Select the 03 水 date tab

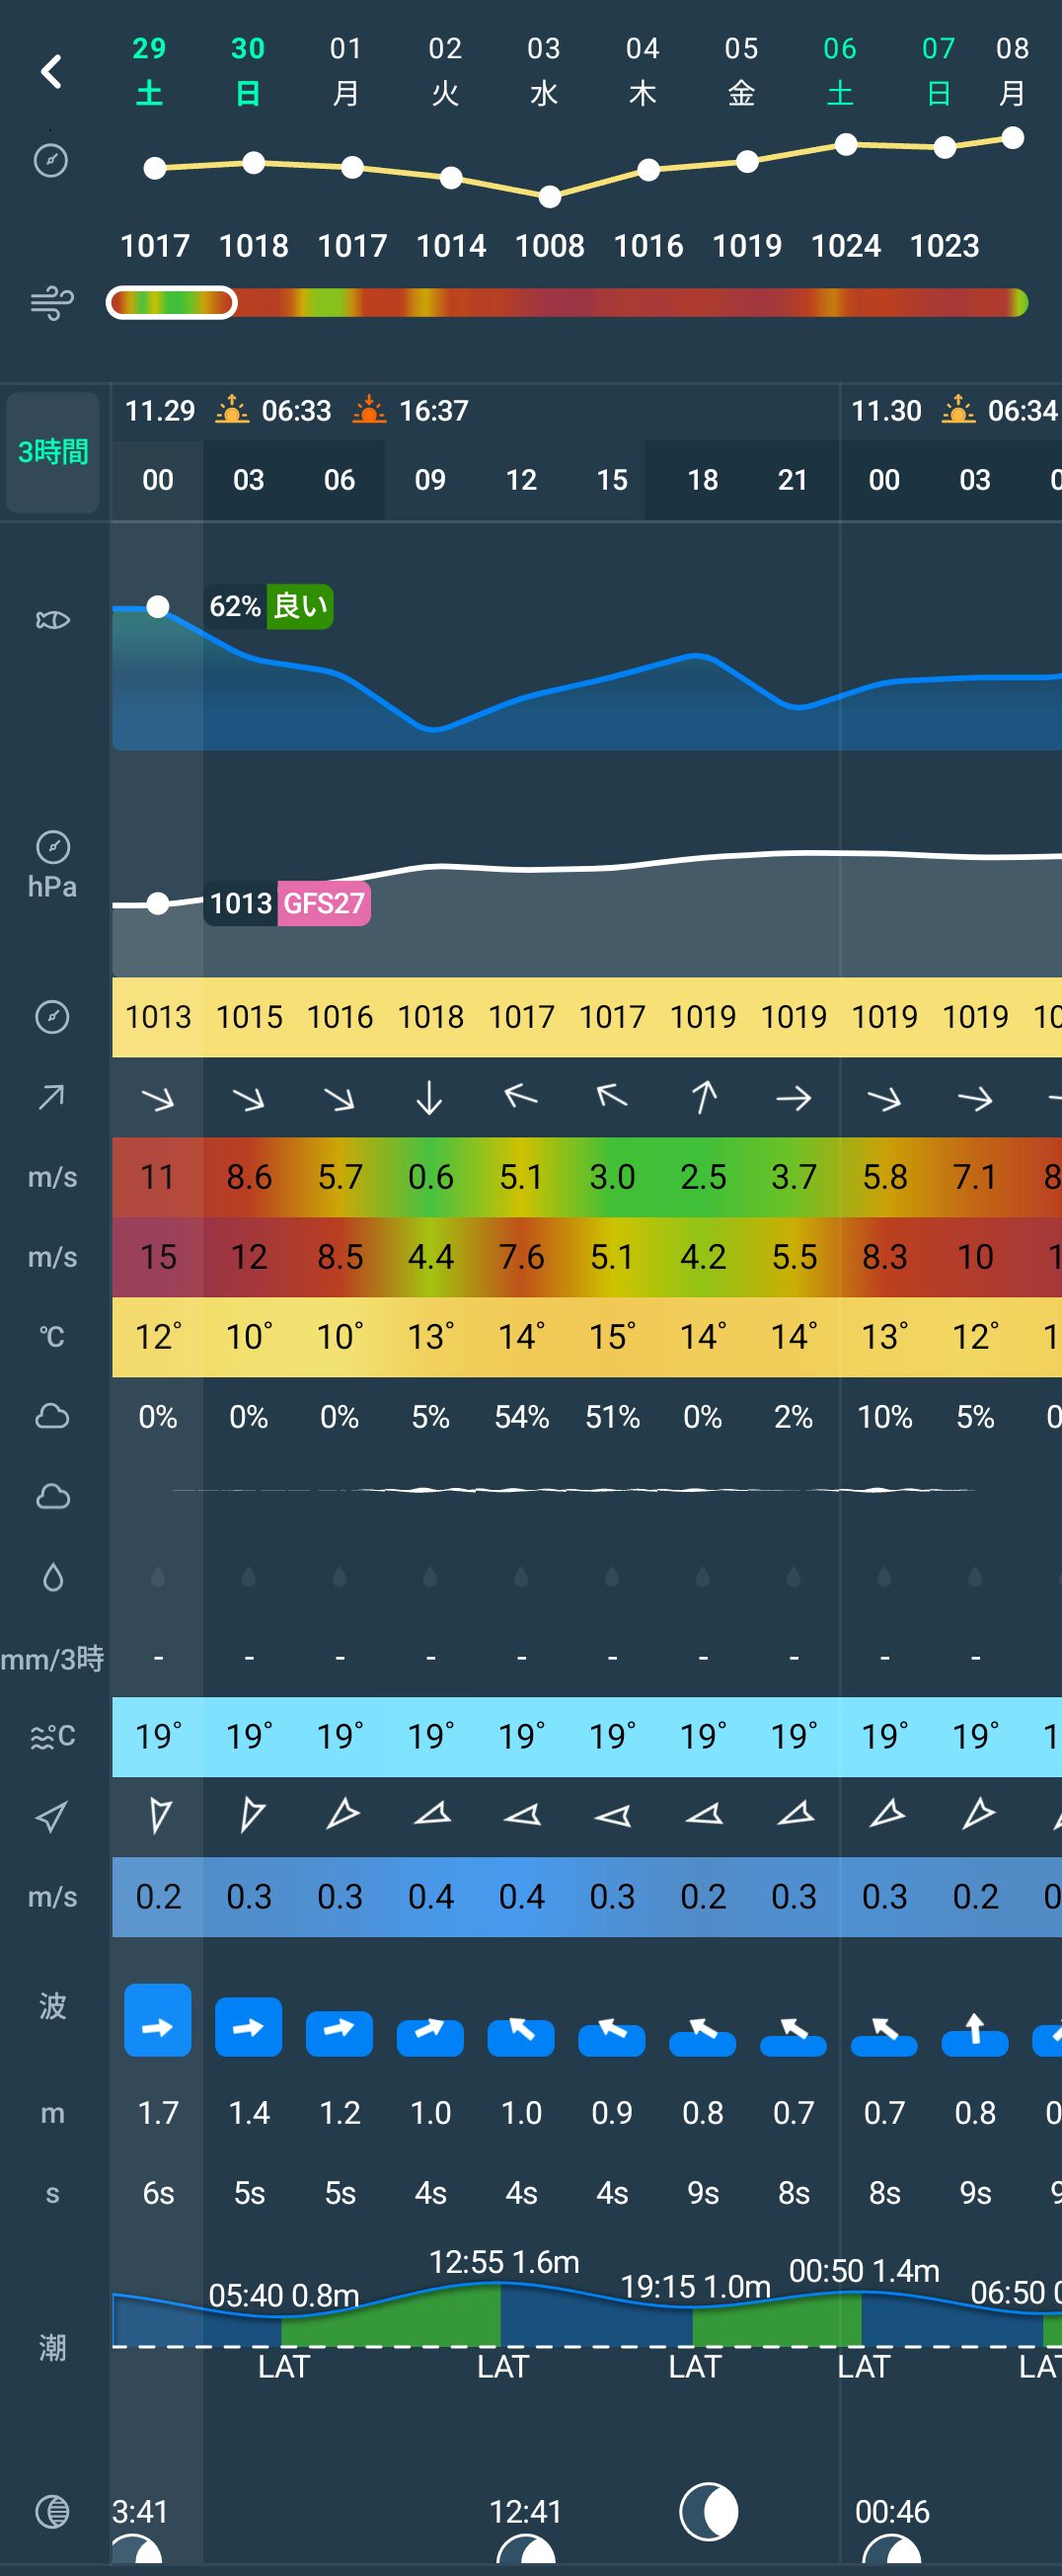pyautogui.click(x=544, y=70)
